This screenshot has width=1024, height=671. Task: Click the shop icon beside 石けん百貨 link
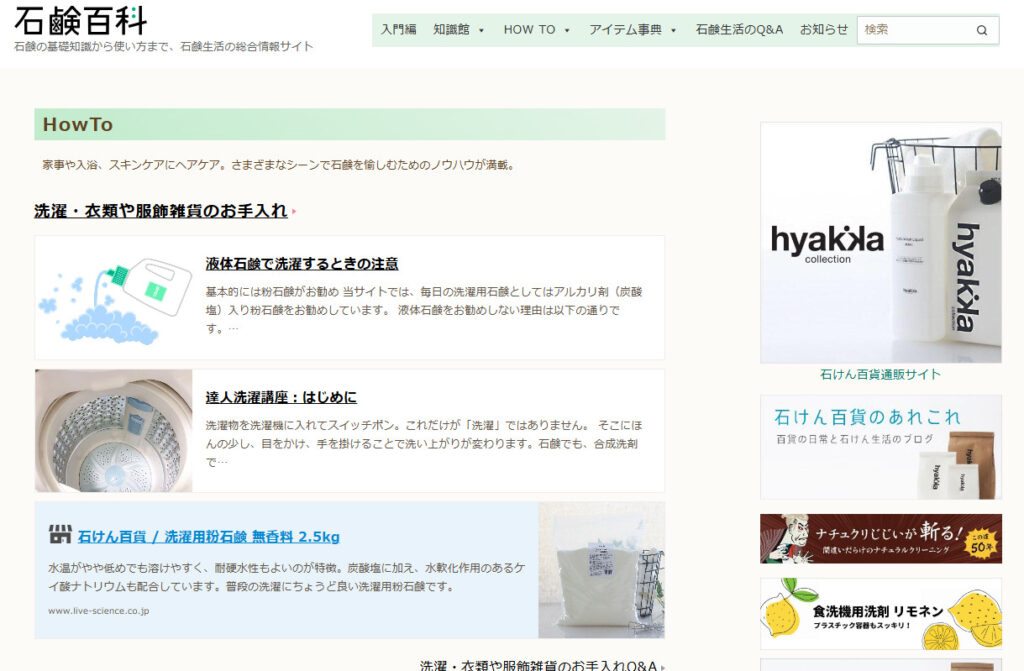tap(60, 535)
